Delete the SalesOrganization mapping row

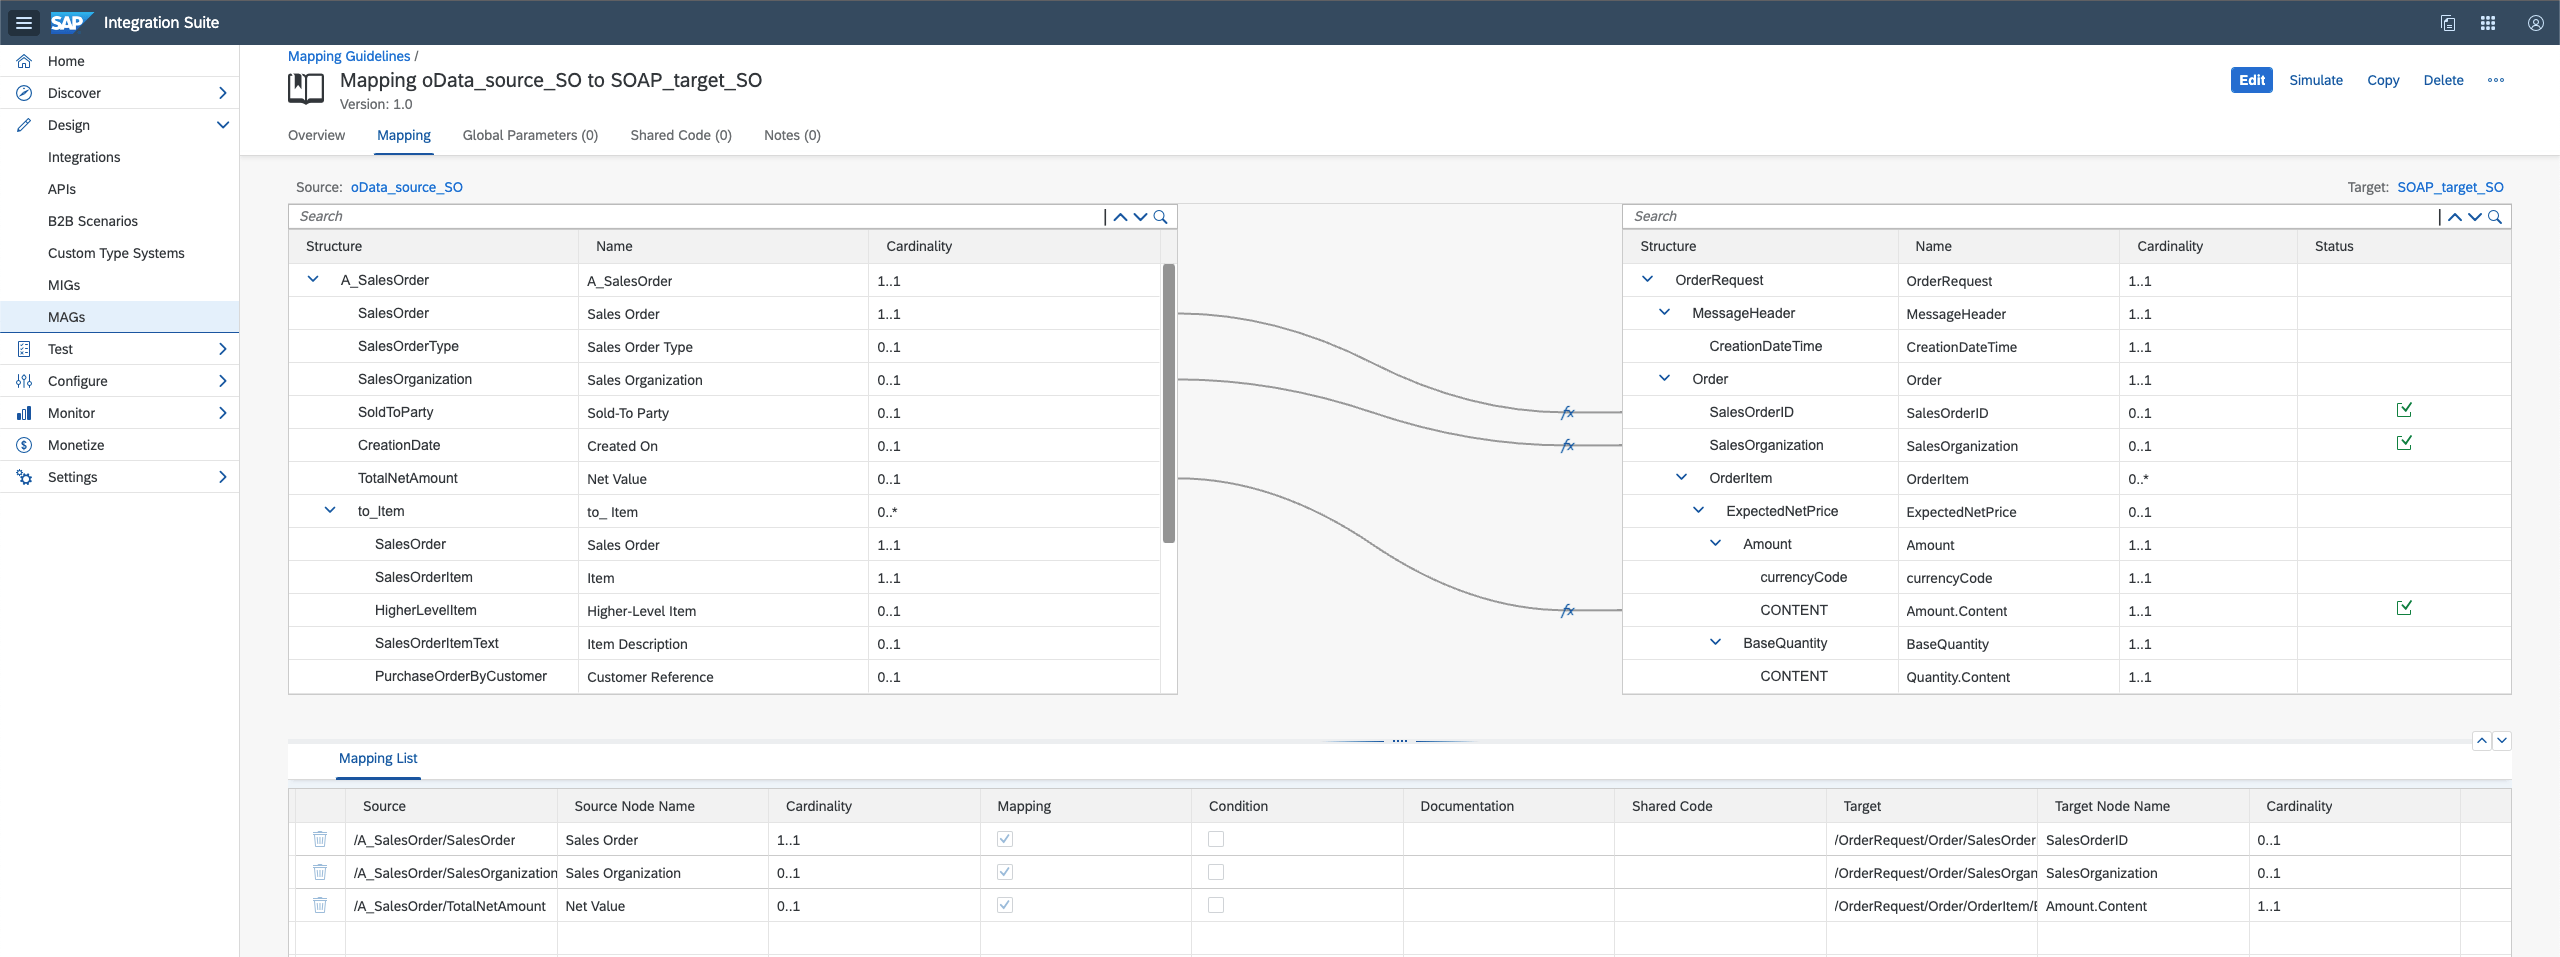[320, 872]
